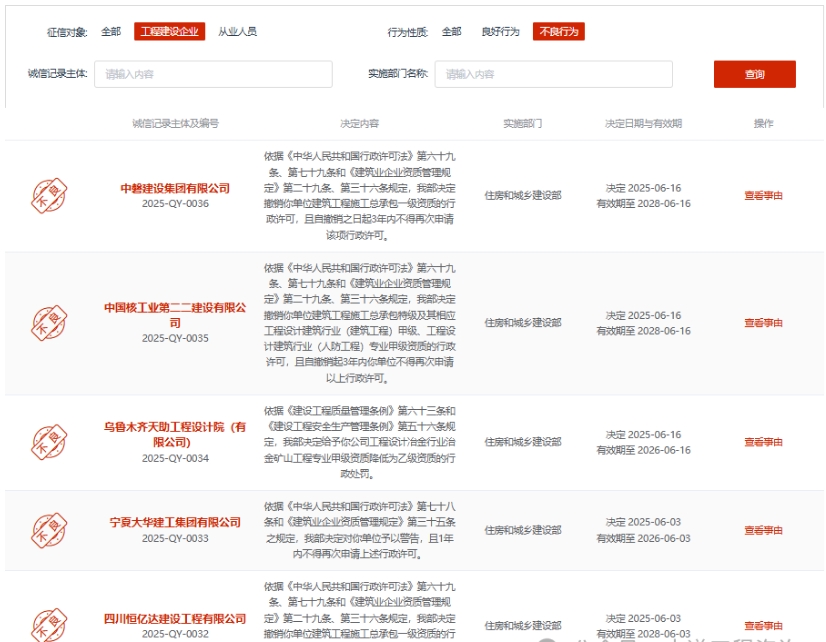The height and width of the screenshot is (642, 826).
Task: Click the decision text for 乌鲁木齐天助工程设计院
Action: [x=360, y=442]
